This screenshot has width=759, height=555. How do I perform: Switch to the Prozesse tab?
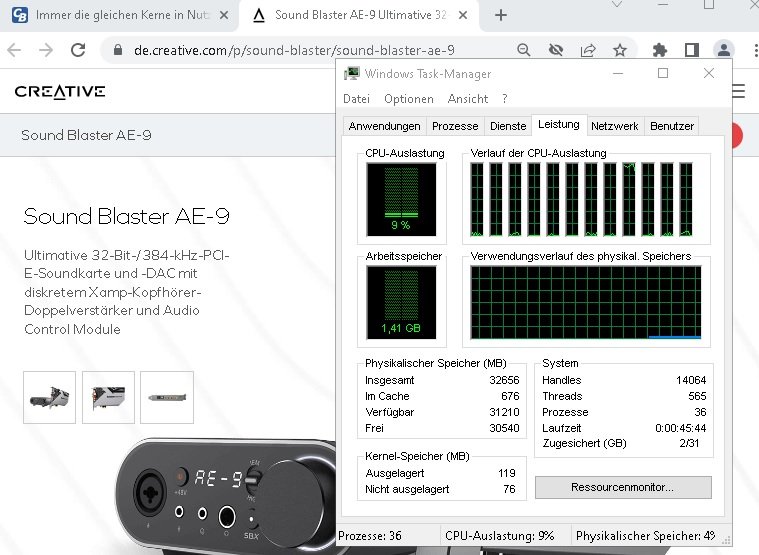point(455,126)
